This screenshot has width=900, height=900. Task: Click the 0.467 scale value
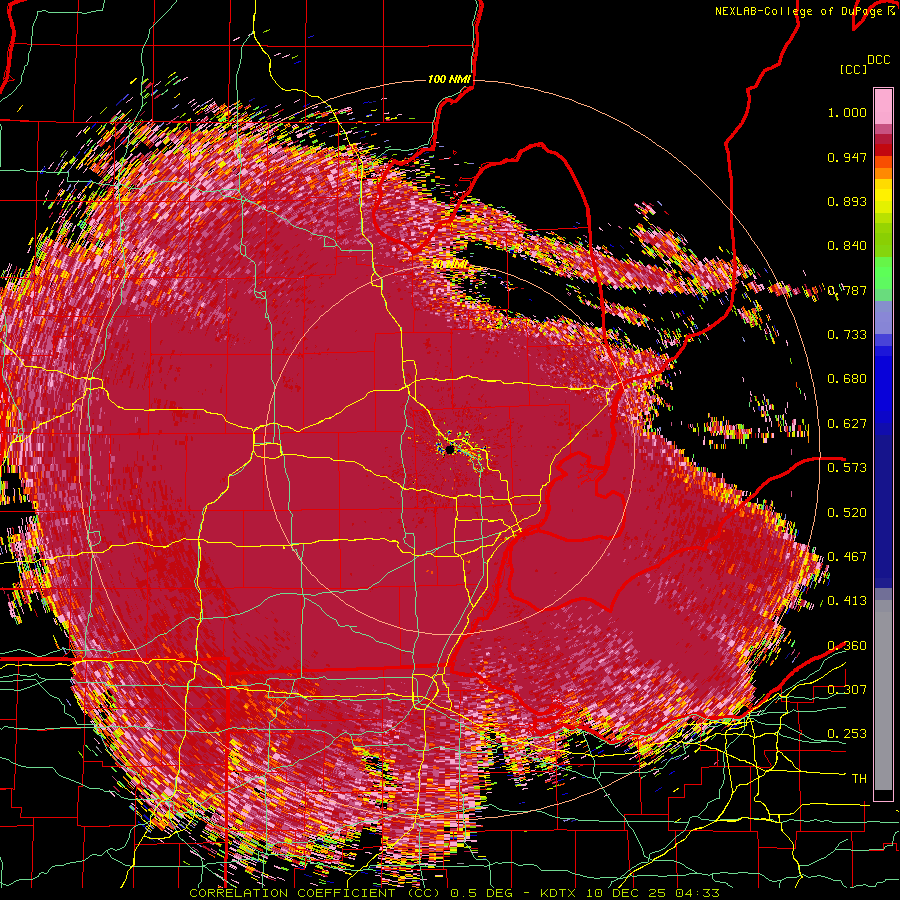(847, 557)
